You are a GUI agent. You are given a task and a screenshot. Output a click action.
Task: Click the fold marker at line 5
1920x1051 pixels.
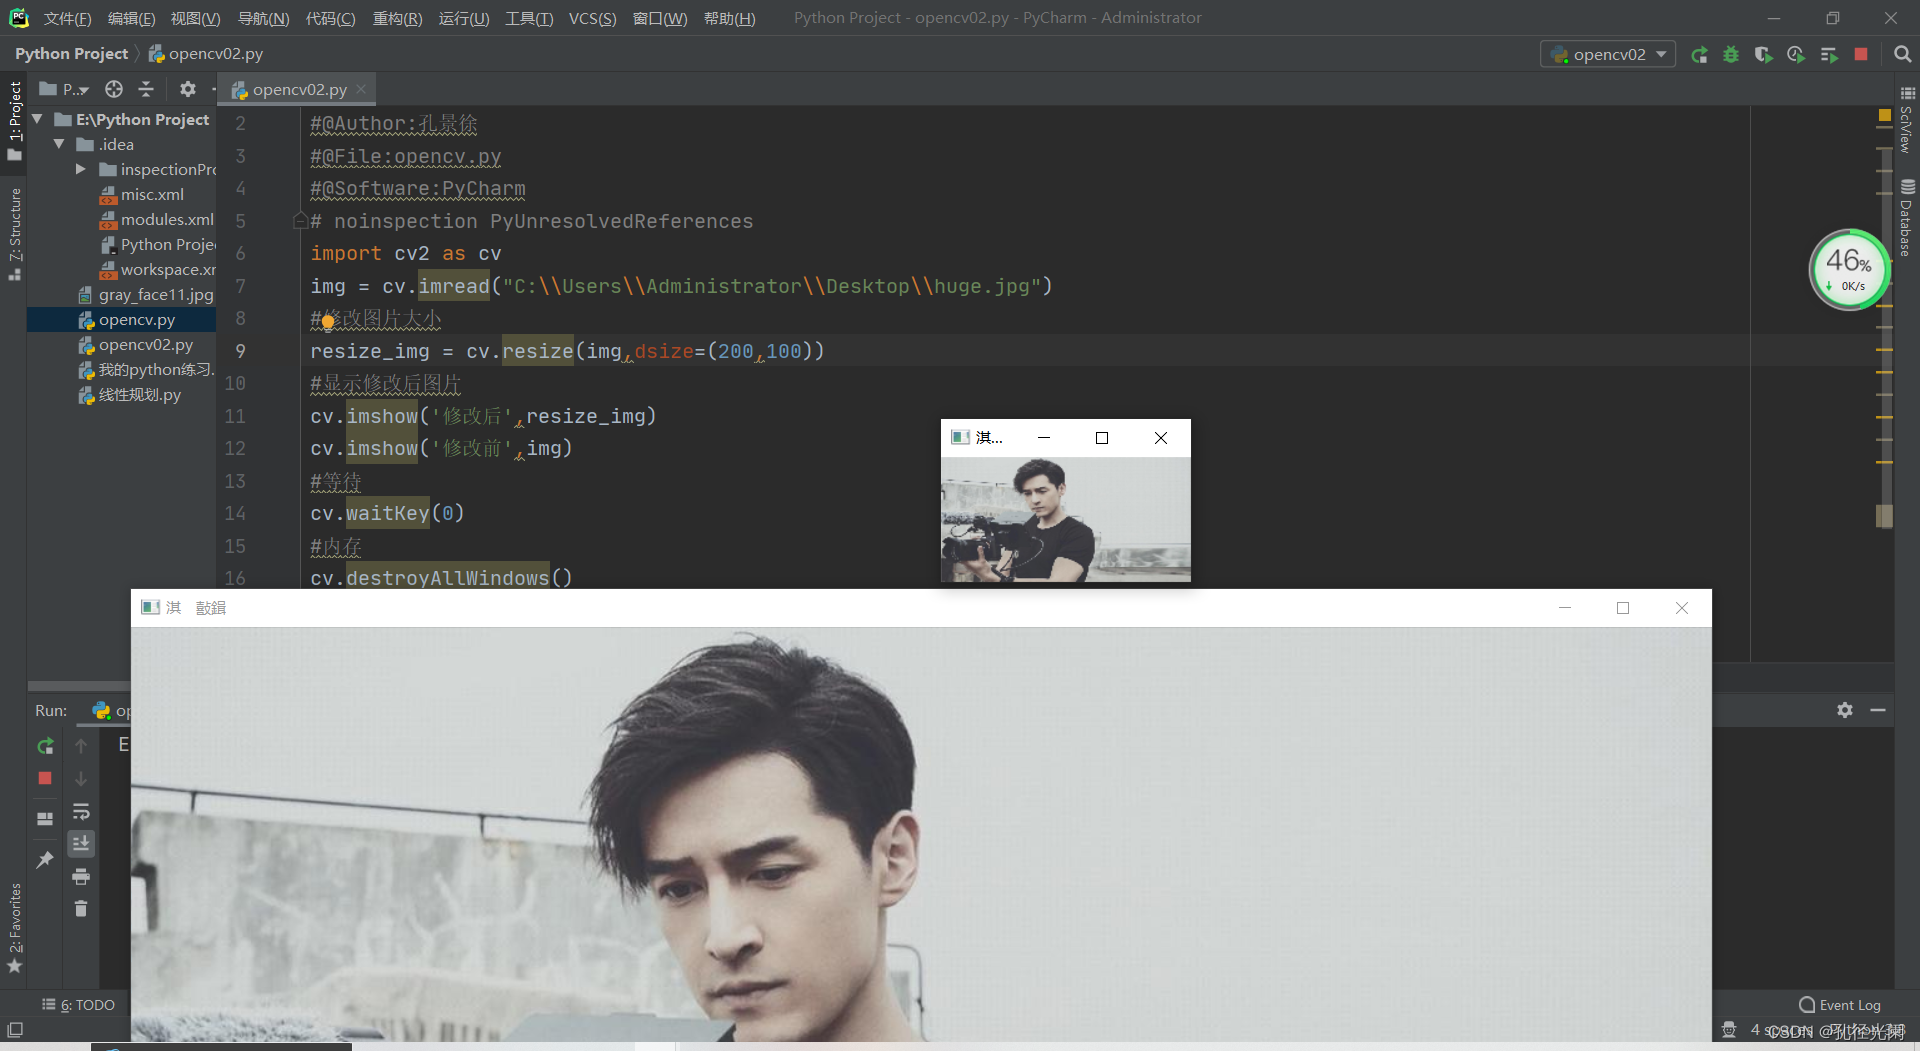[x=300, y=220]
